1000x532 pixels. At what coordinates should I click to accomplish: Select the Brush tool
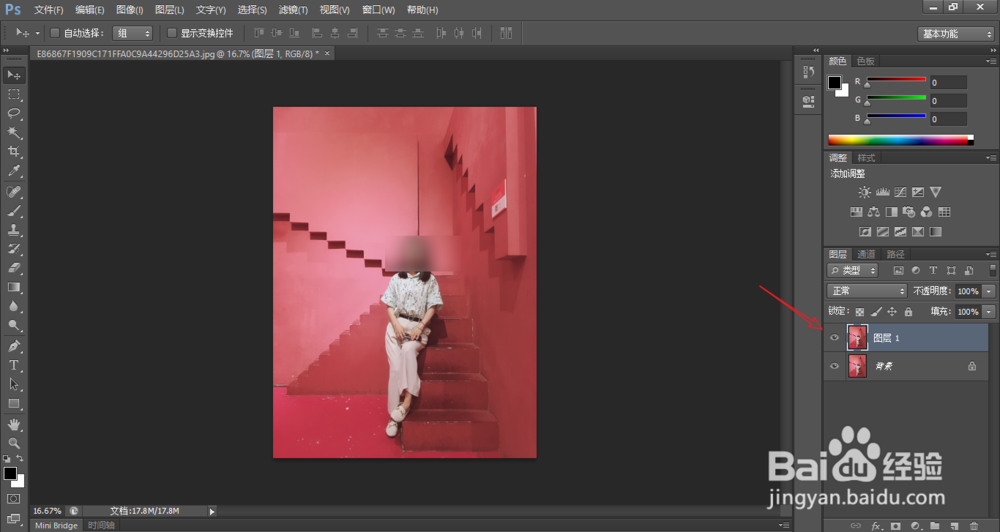click(x=13, y=211)
